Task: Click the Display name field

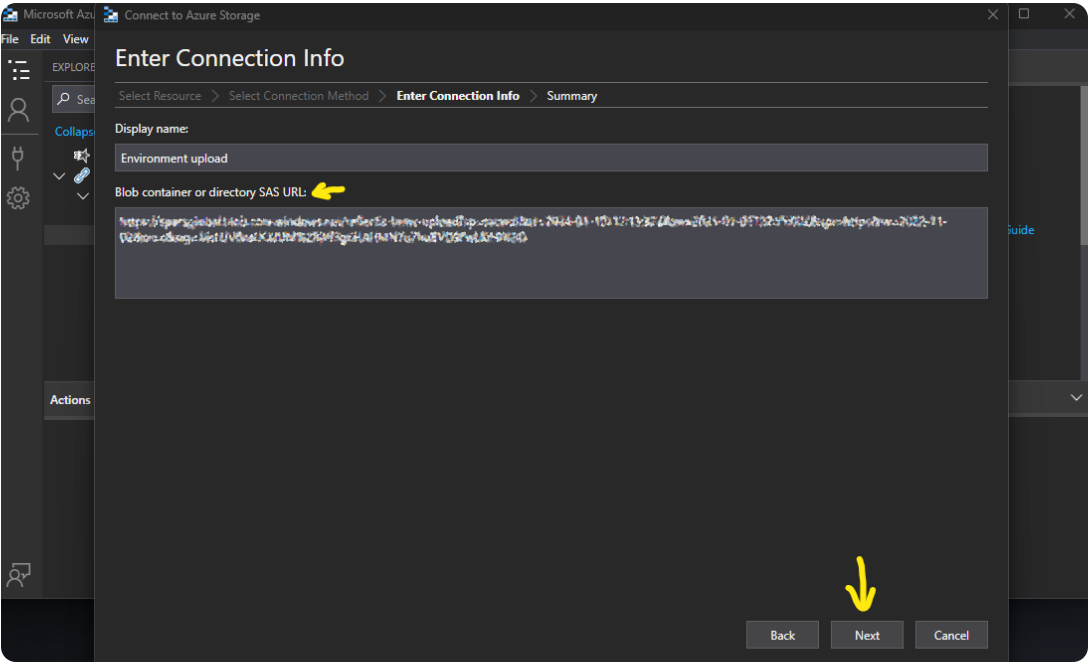Action: (x=550, y=158)
